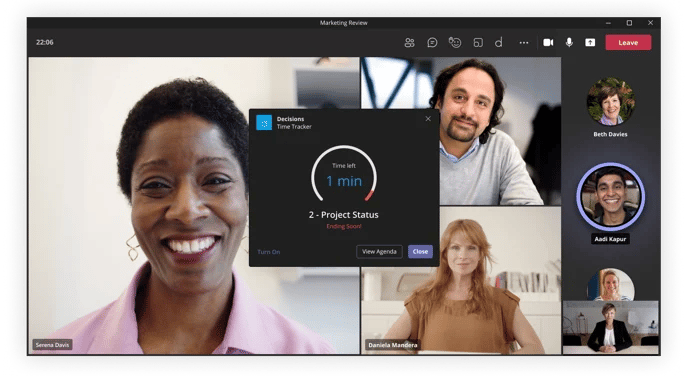This screenshot has height=376, width=688.
Task: Open the participants panel icon
Action: 409,43
